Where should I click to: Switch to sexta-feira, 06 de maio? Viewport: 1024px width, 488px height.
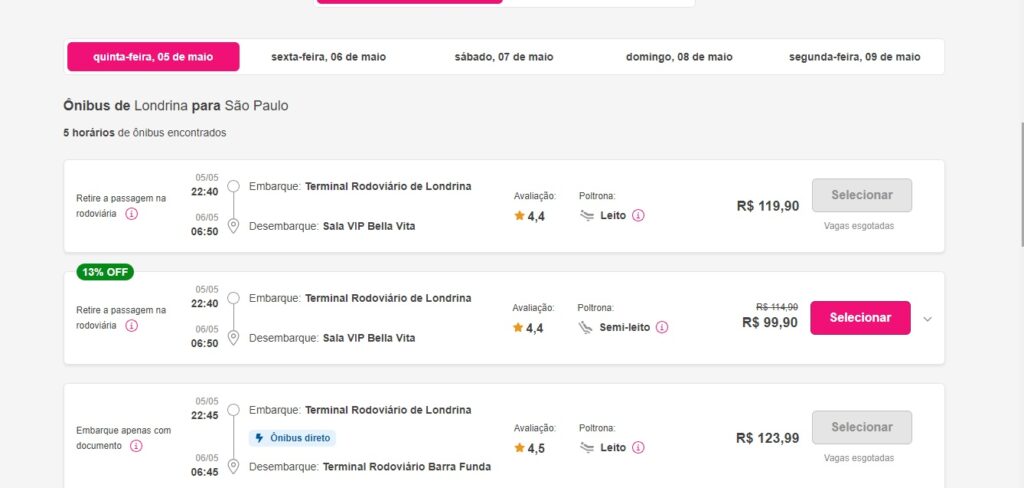point(328,57)
